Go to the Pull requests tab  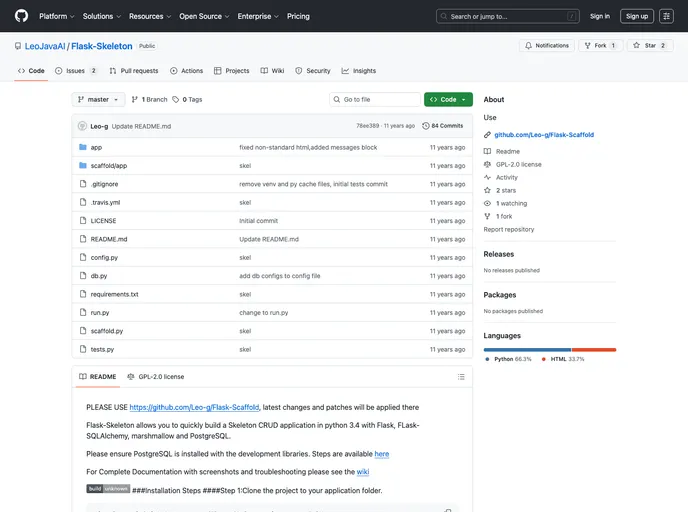(133, 71)
